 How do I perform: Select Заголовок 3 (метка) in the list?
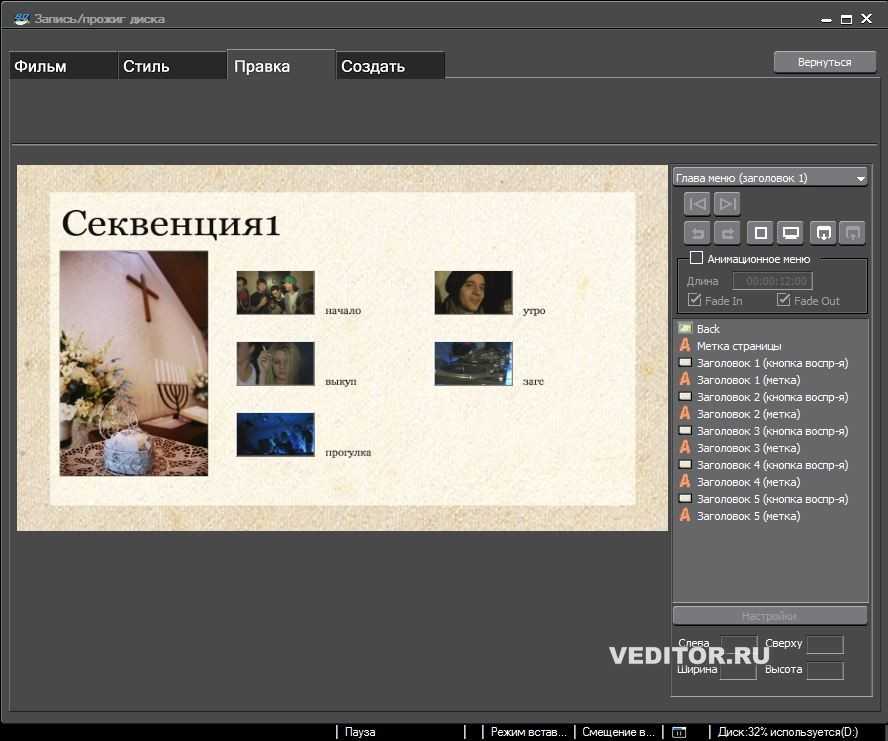pyautogui.click(x=748, y=448)
